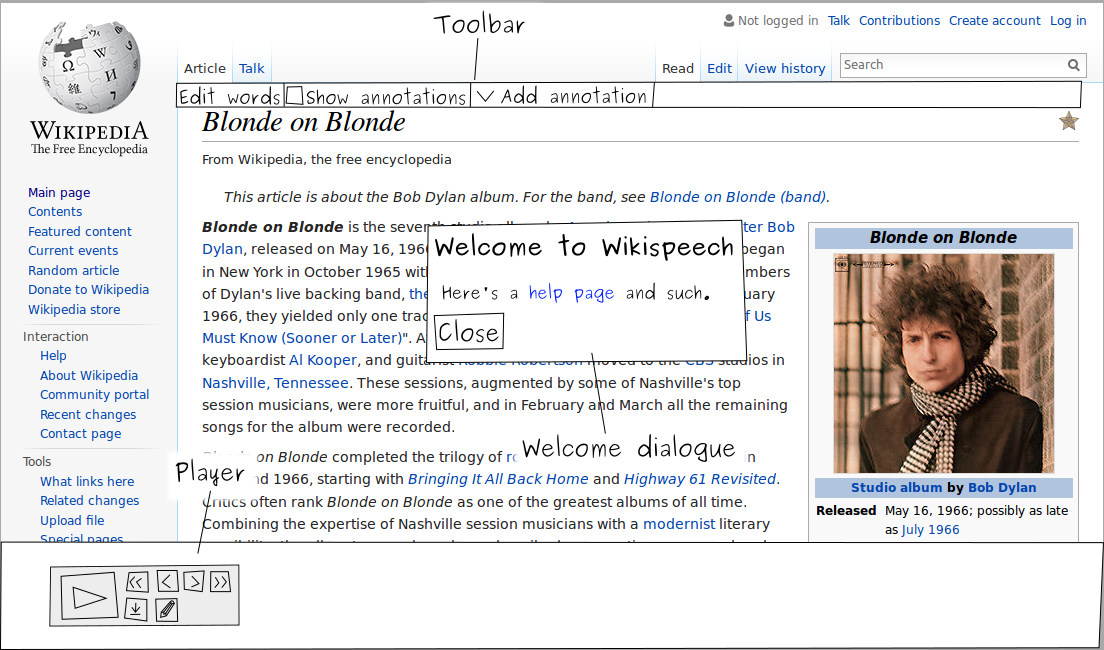Go to Main page in sidebar

(59, 192)
